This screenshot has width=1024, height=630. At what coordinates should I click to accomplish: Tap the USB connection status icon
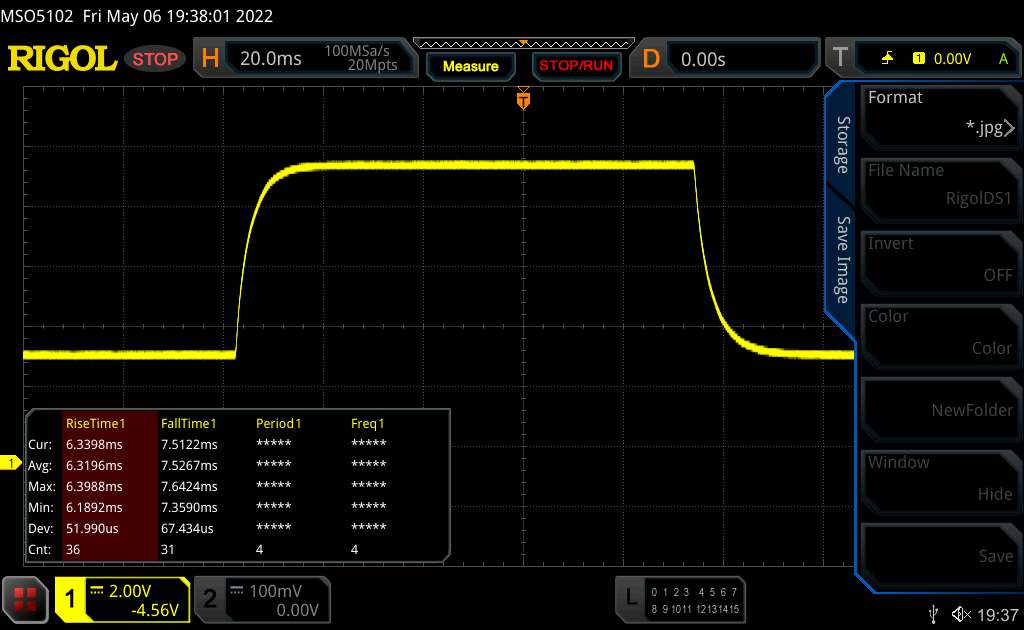[933, 614]
